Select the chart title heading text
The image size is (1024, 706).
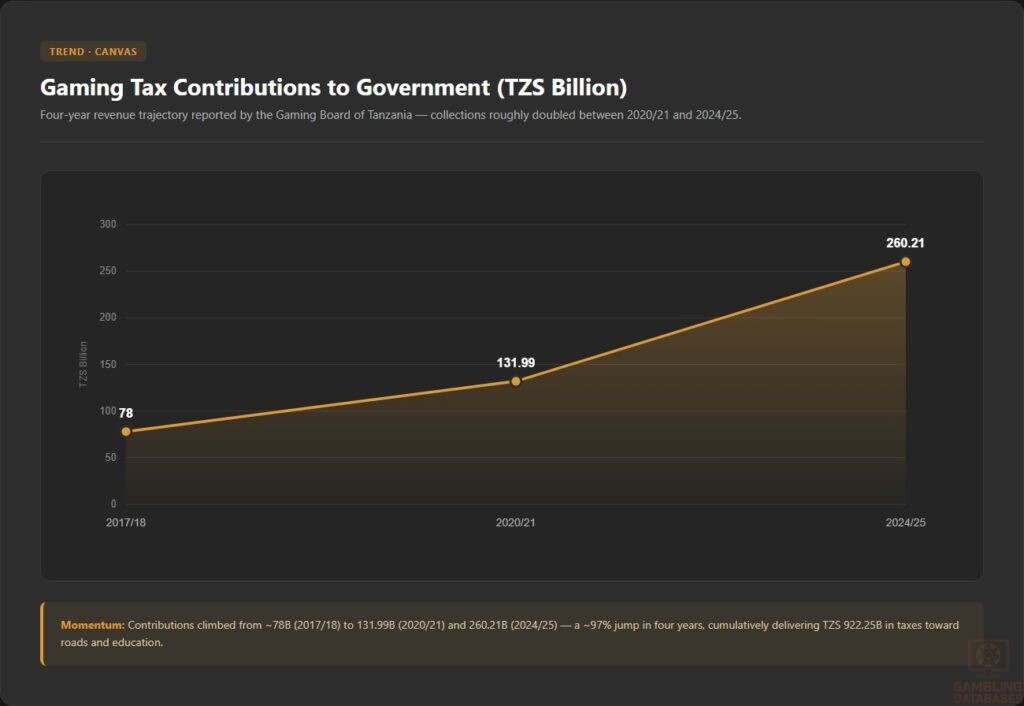(333, 88)
